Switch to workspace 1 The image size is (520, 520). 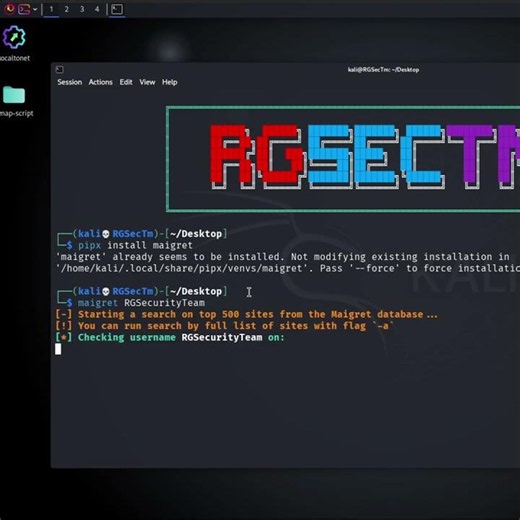[x=51, y=9]
